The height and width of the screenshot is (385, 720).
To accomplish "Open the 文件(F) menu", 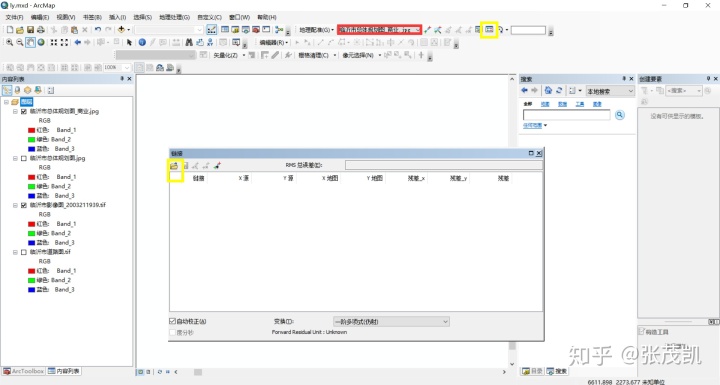I will pos(14,17).
